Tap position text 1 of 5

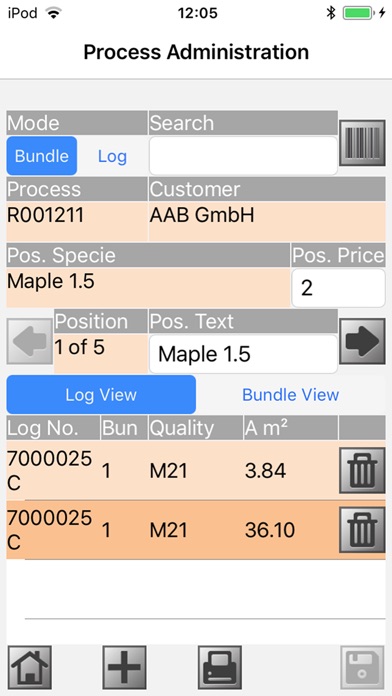pyautogui.click(x=79, y=347)
